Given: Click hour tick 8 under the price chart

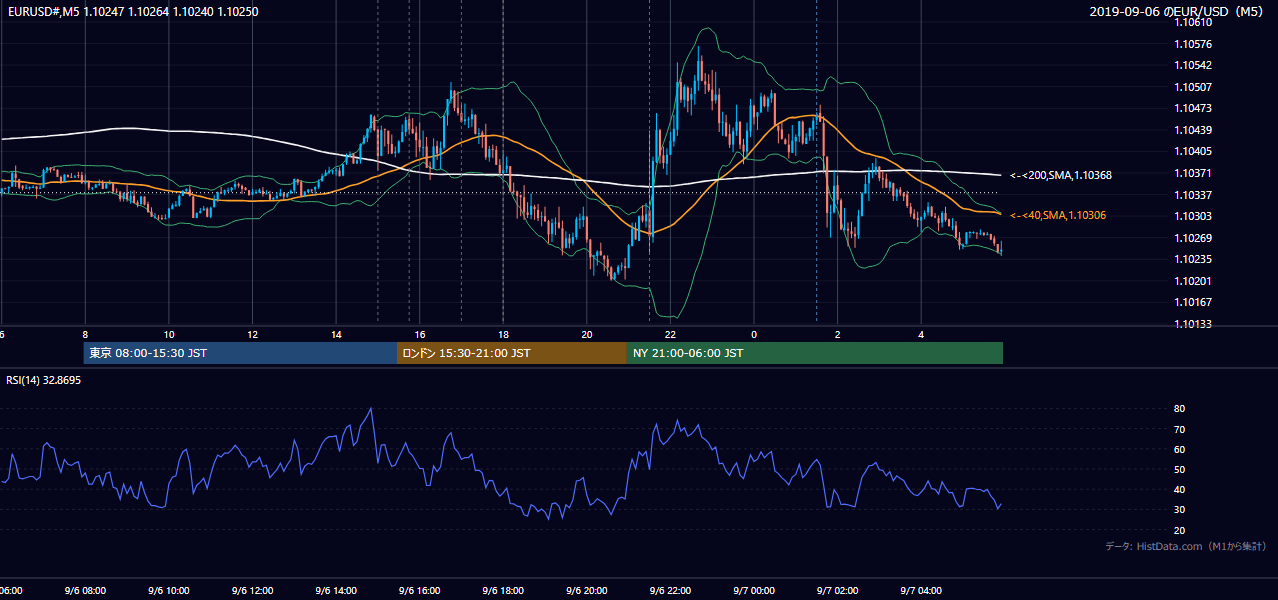Looking at the screenshot, I should click(x=85, y=335).
